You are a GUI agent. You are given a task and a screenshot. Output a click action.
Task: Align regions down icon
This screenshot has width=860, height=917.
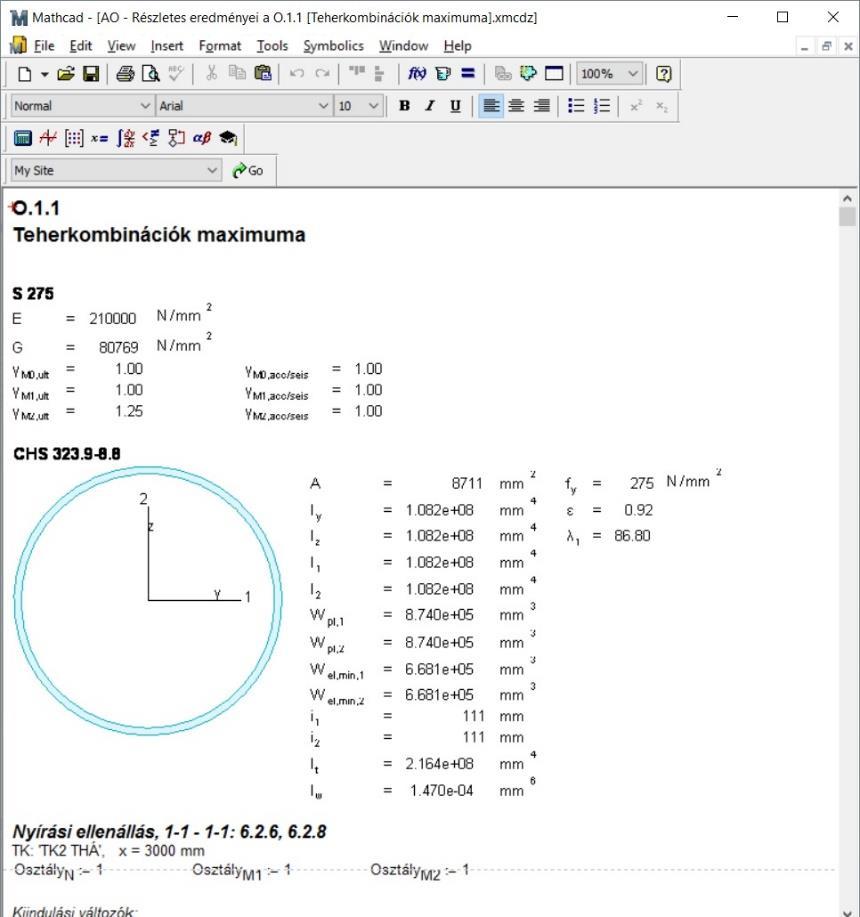tap(379, 73)
